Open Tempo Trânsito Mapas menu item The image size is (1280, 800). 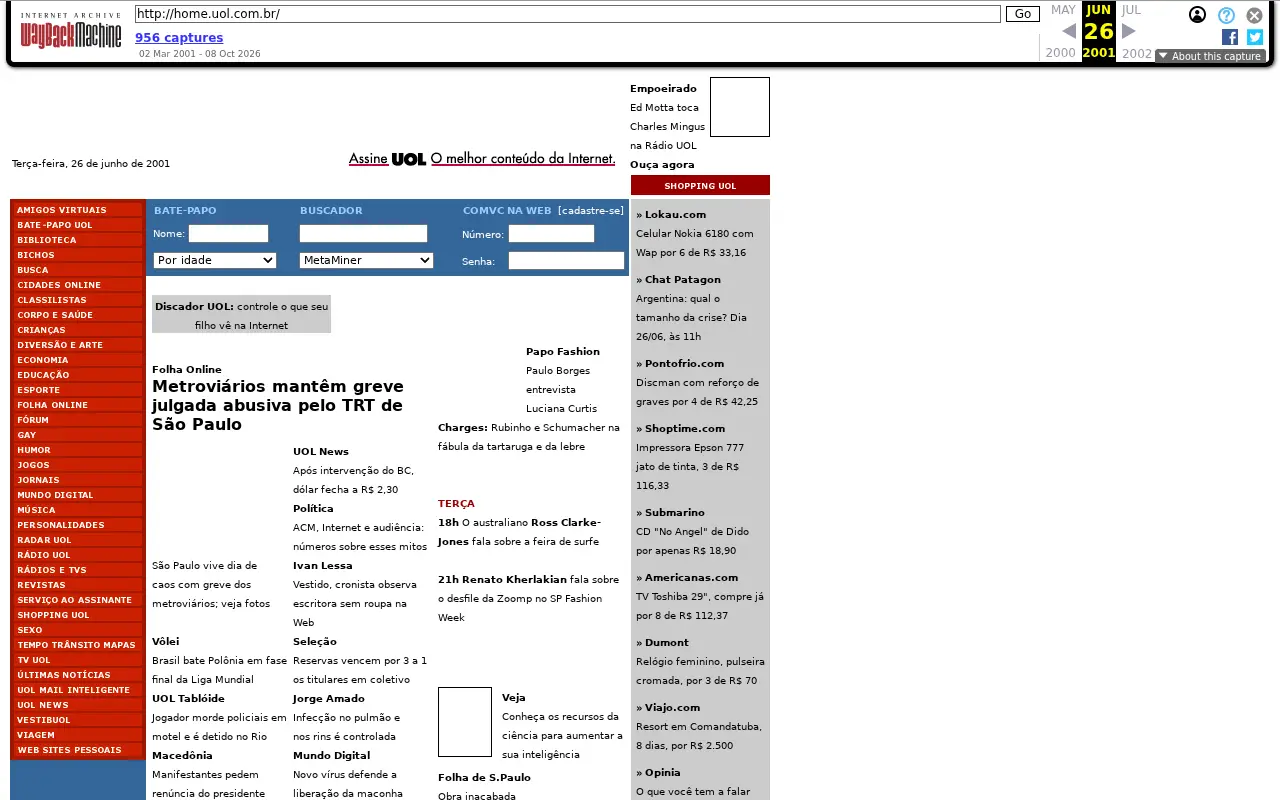[x=77, y=645]
